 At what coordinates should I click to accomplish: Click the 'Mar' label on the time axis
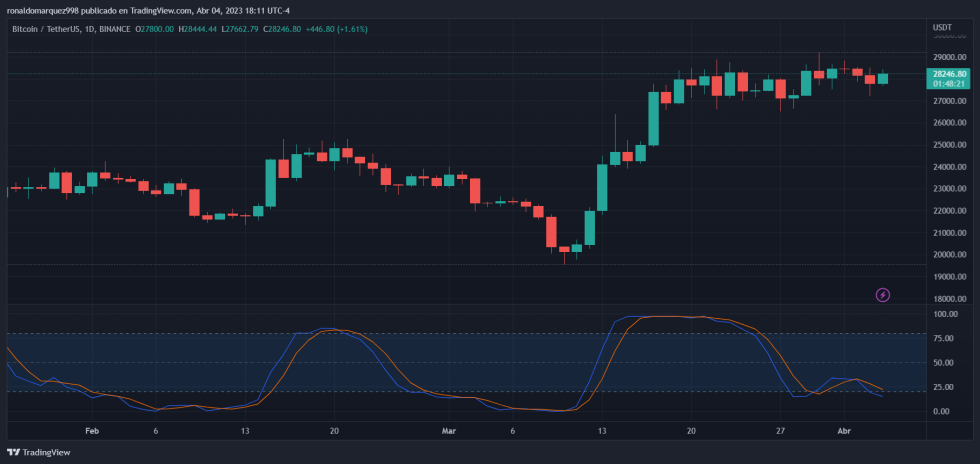[449, 431]
